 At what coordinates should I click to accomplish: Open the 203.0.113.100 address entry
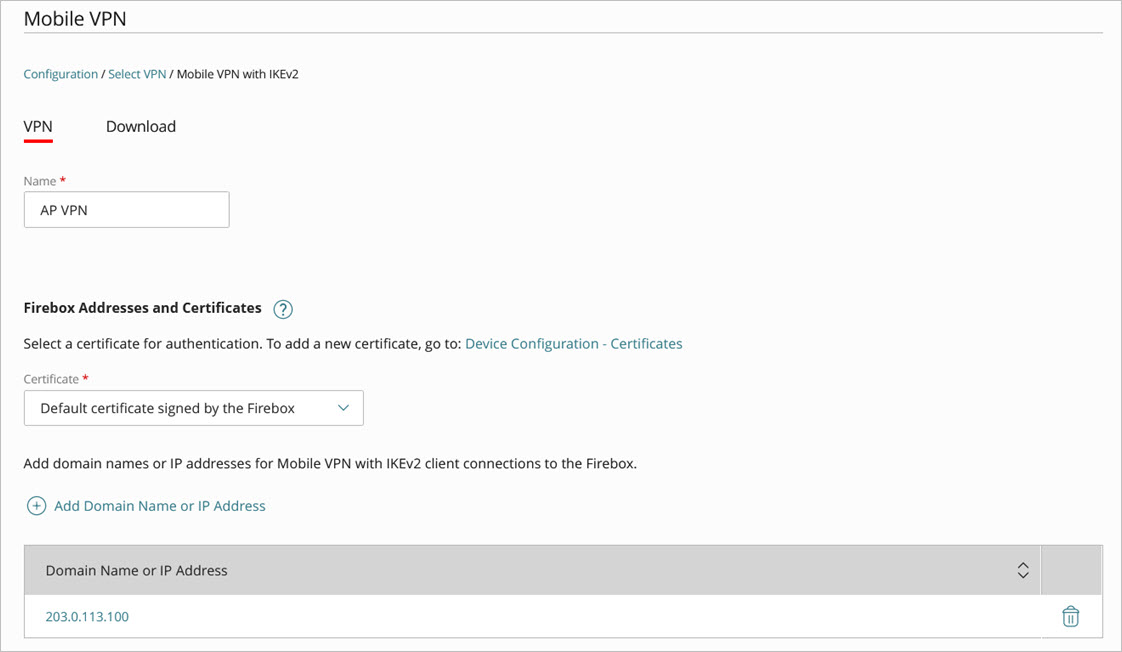(86, 616)
